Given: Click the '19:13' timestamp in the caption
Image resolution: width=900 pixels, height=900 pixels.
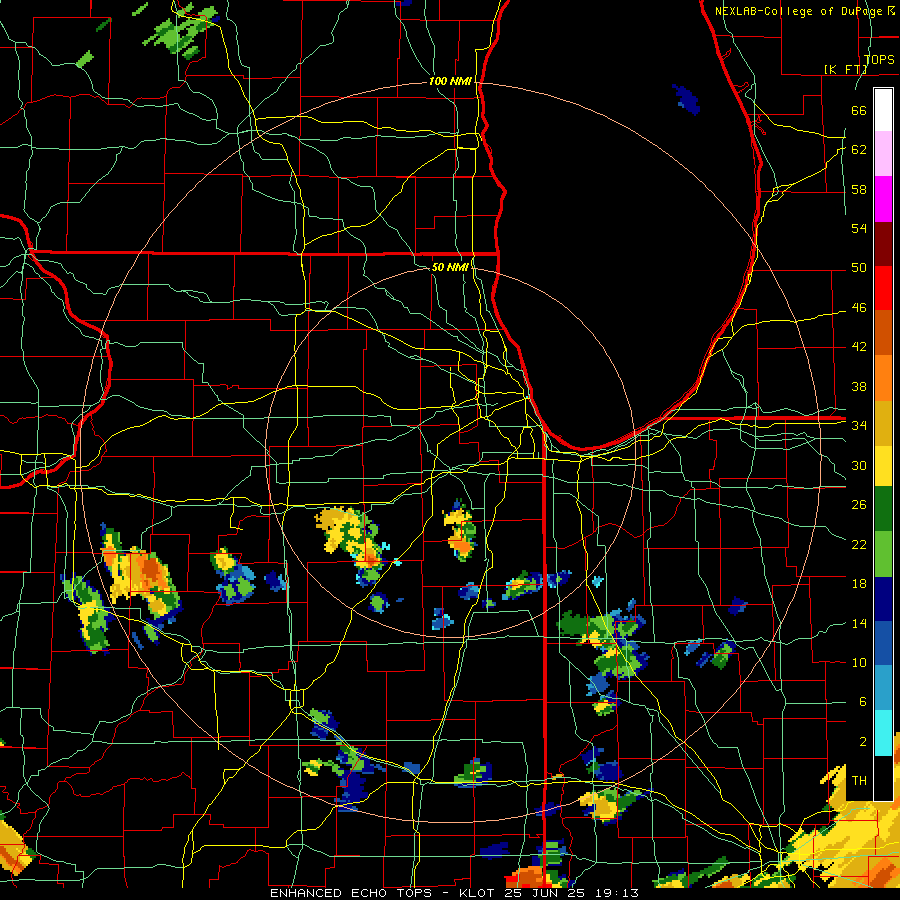Looking at the screenshot, I should pos(618,893).
